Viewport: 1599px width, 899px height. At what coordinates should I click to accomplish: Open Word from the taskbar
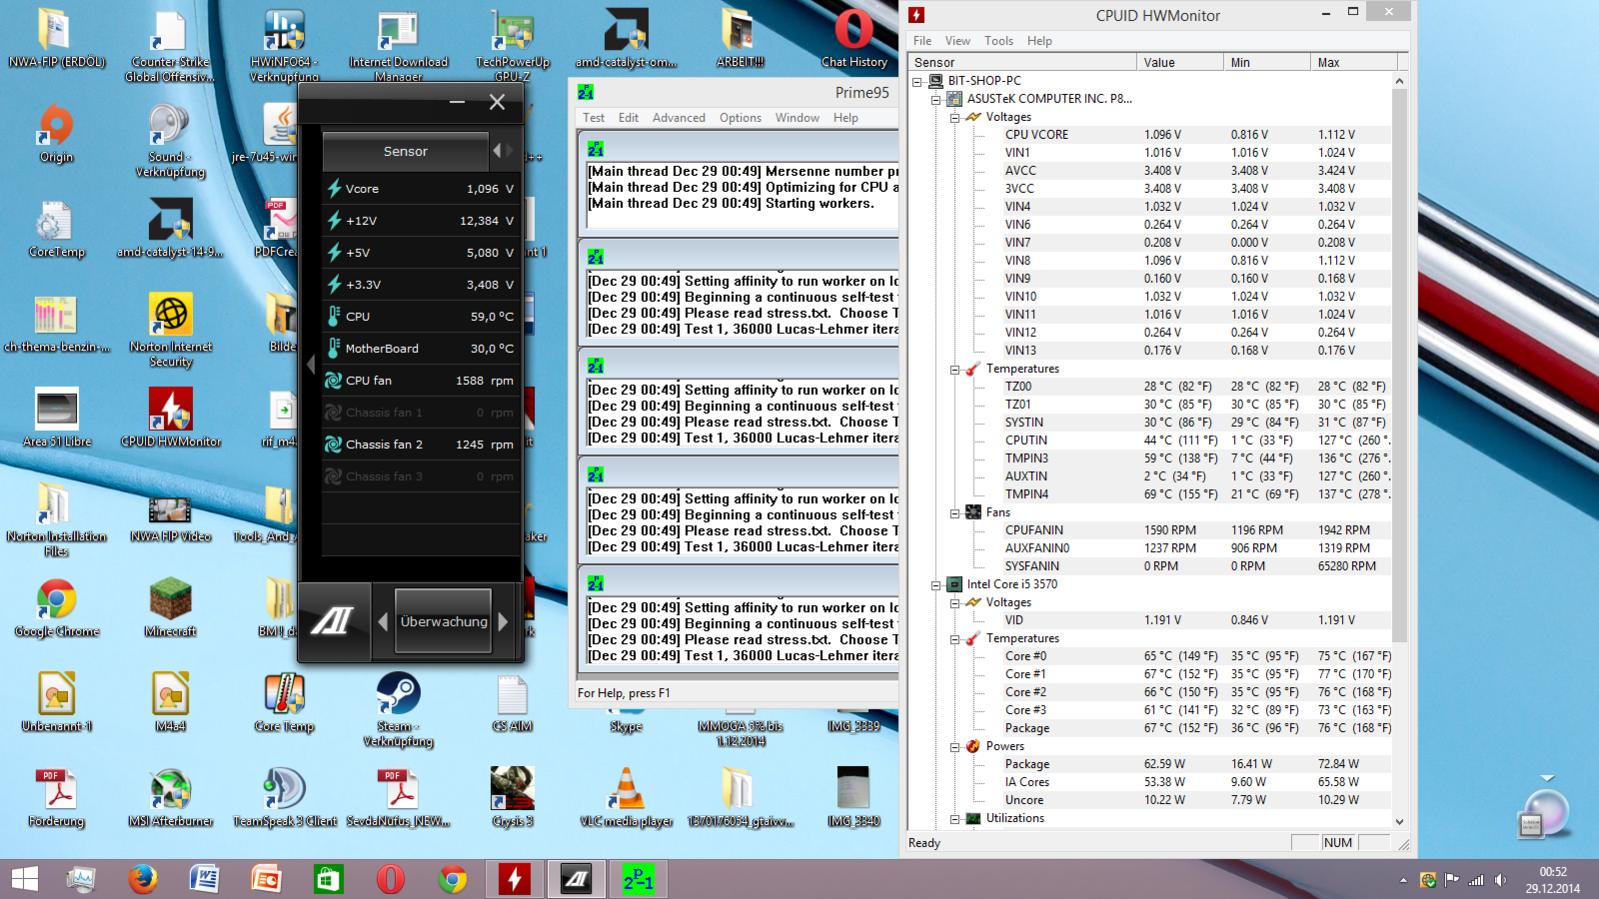[x=205, y=879]
